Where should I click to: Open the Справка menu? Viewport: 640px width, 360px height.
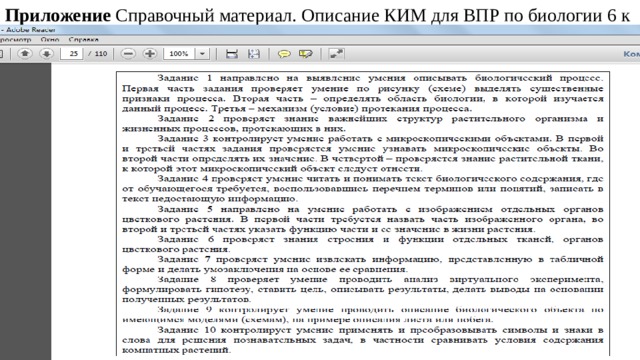click(x=83, y=40)
